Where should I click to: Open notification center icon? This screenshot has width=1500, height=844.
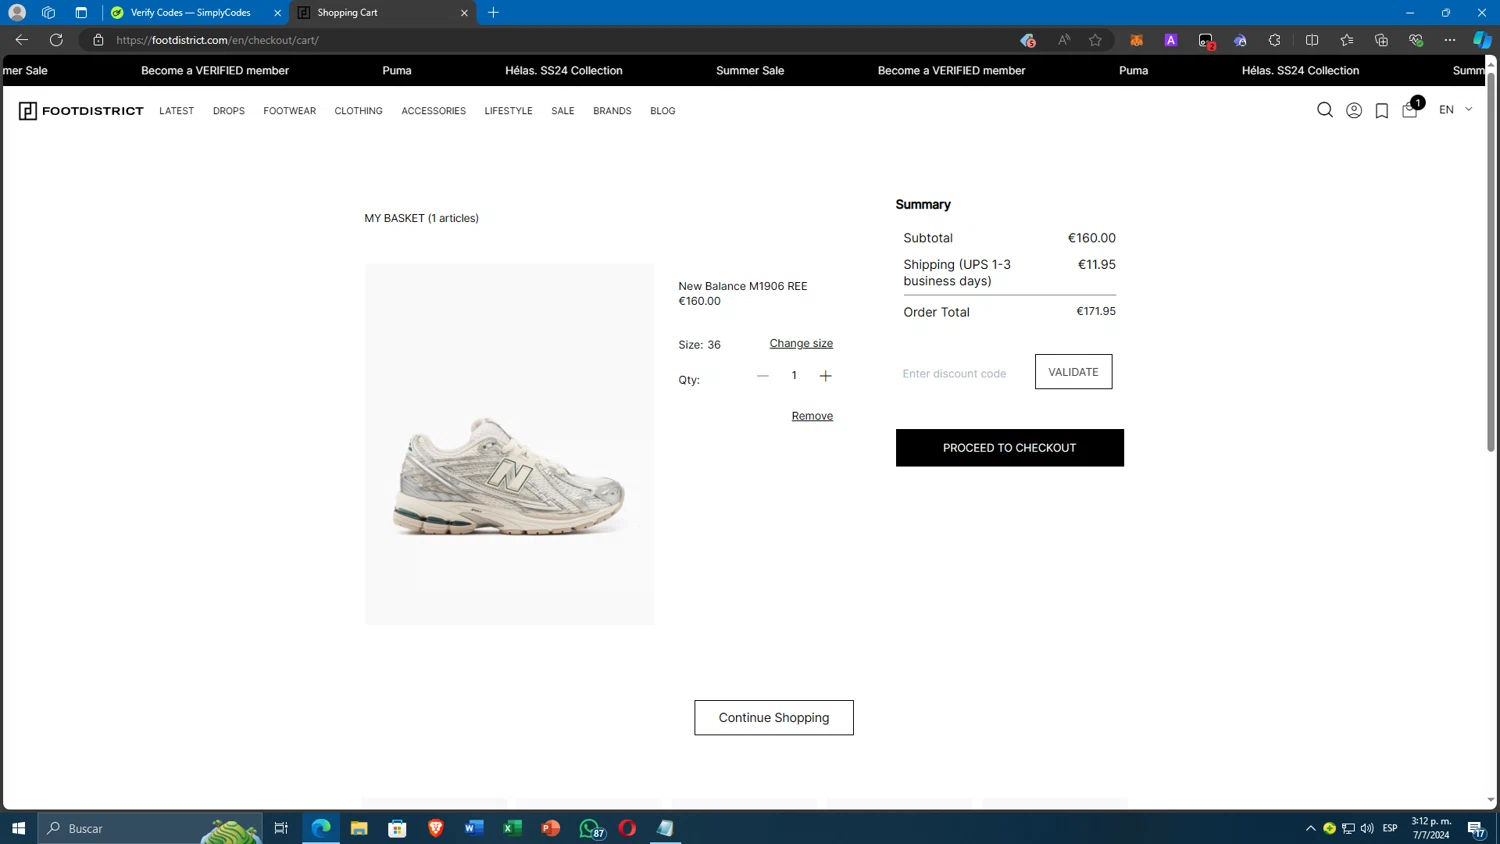tap(1476, 828)
